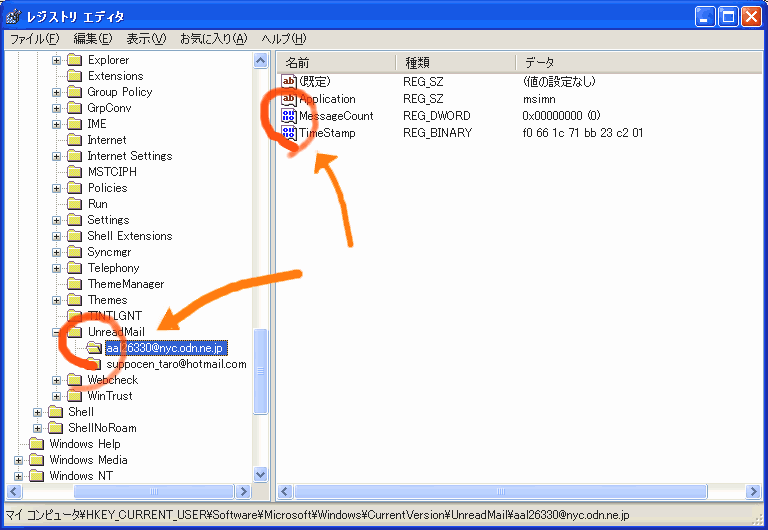Click the Internet folder icon
The width and height of the screenshot is (768, 530).
(x=74, y=140)
